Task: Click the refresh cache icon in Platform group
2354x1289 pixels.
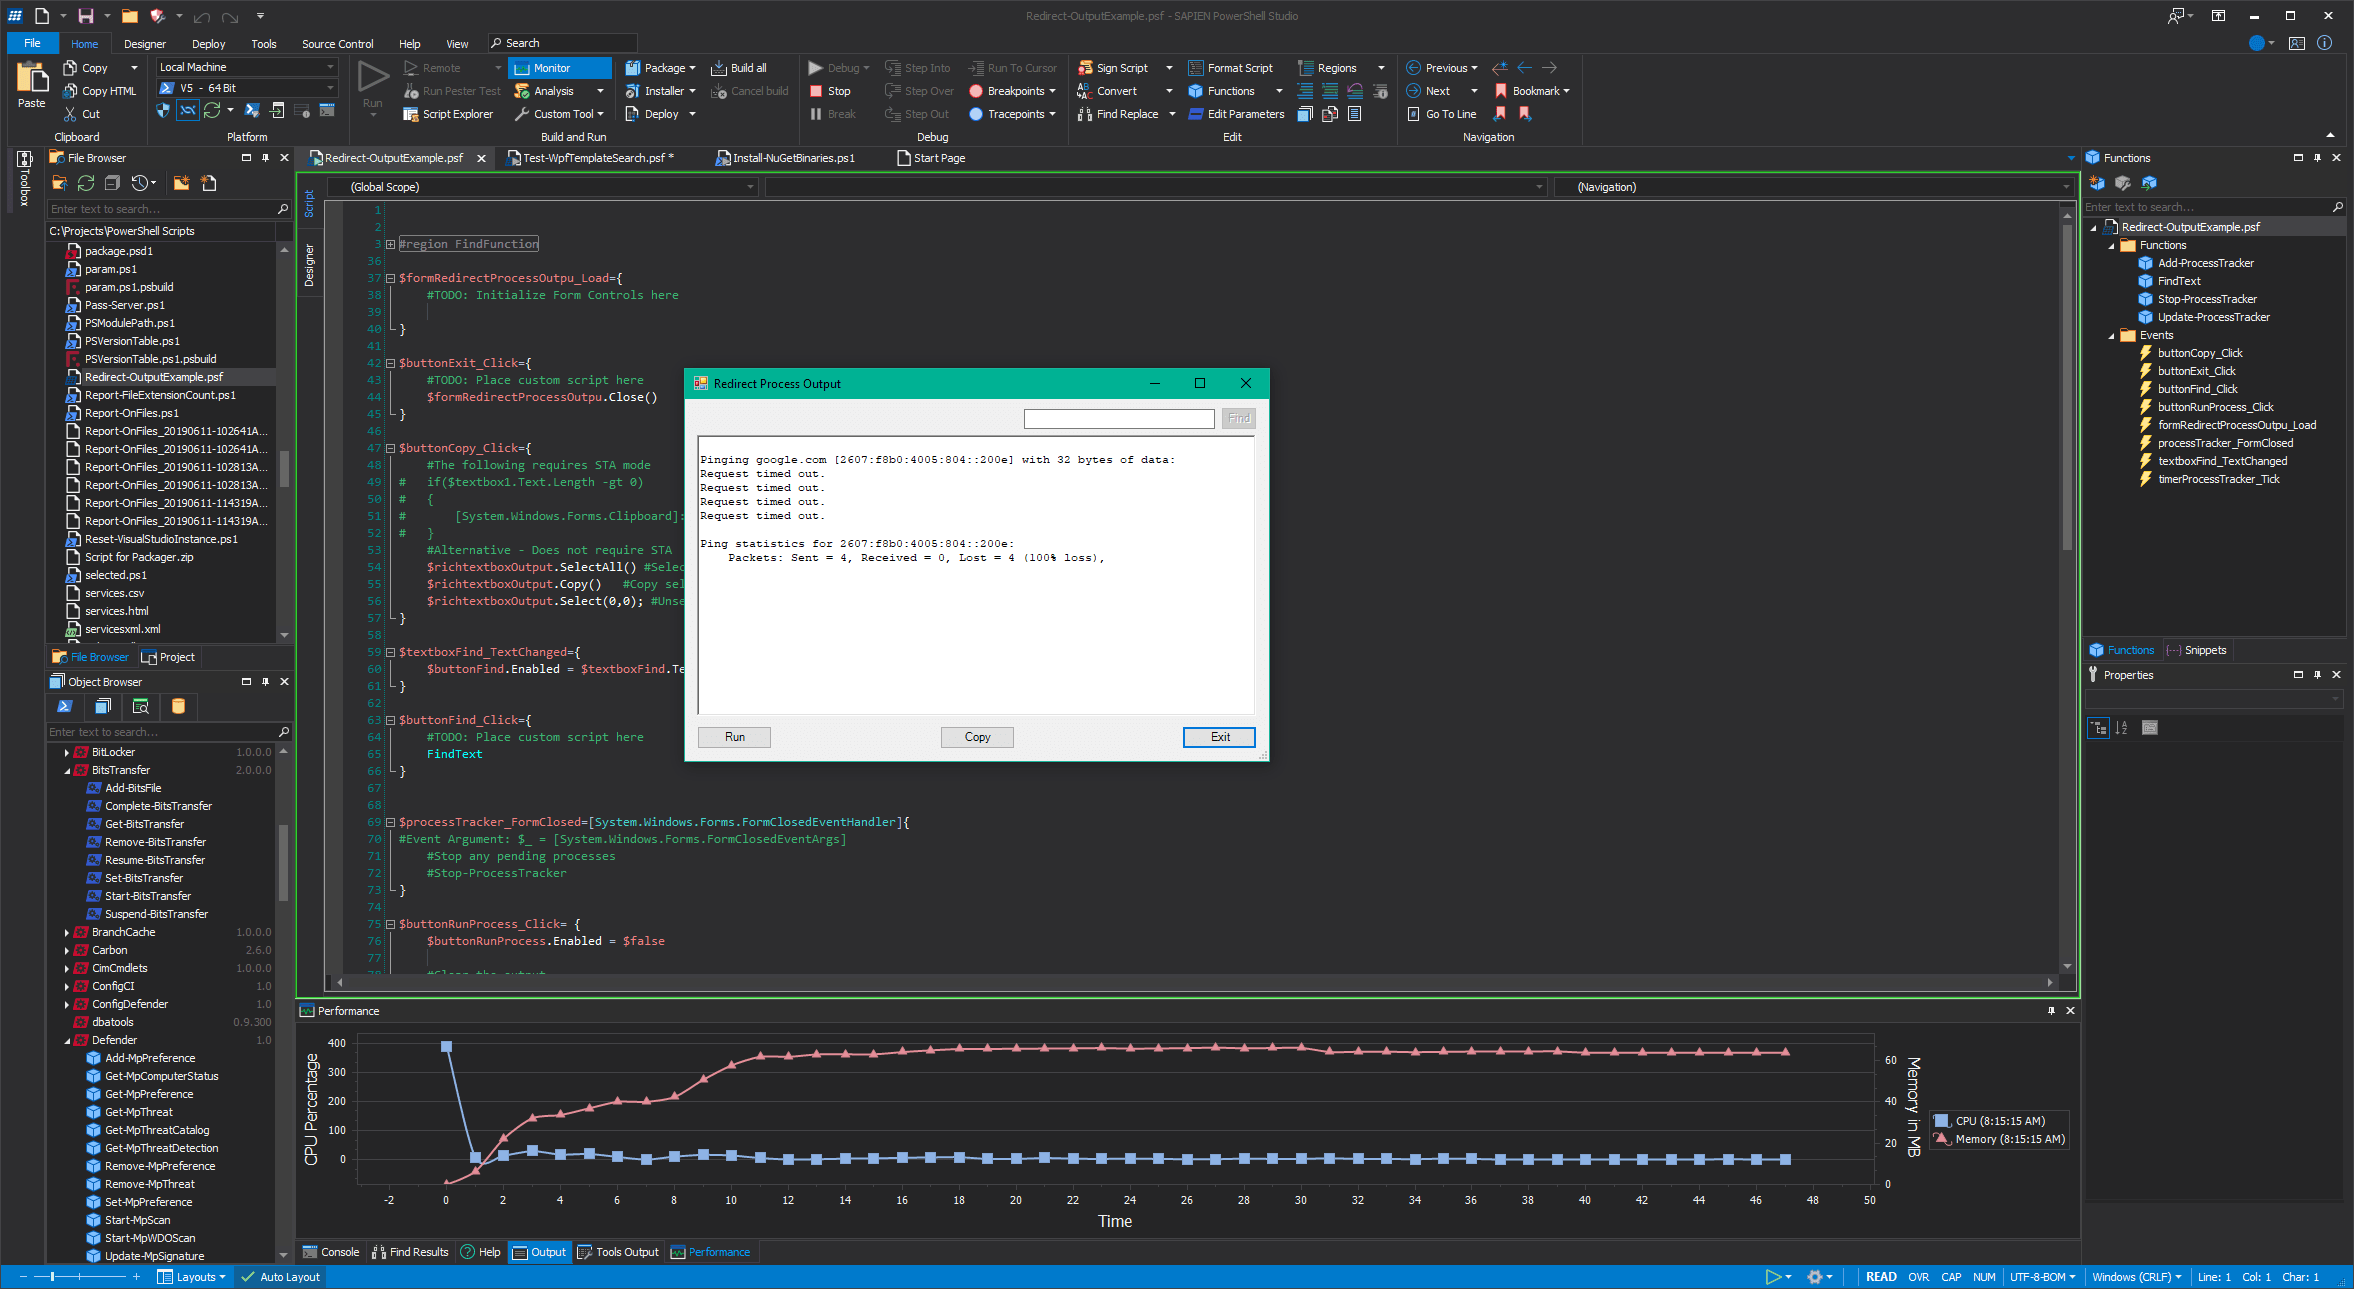Action: point(212,111)
